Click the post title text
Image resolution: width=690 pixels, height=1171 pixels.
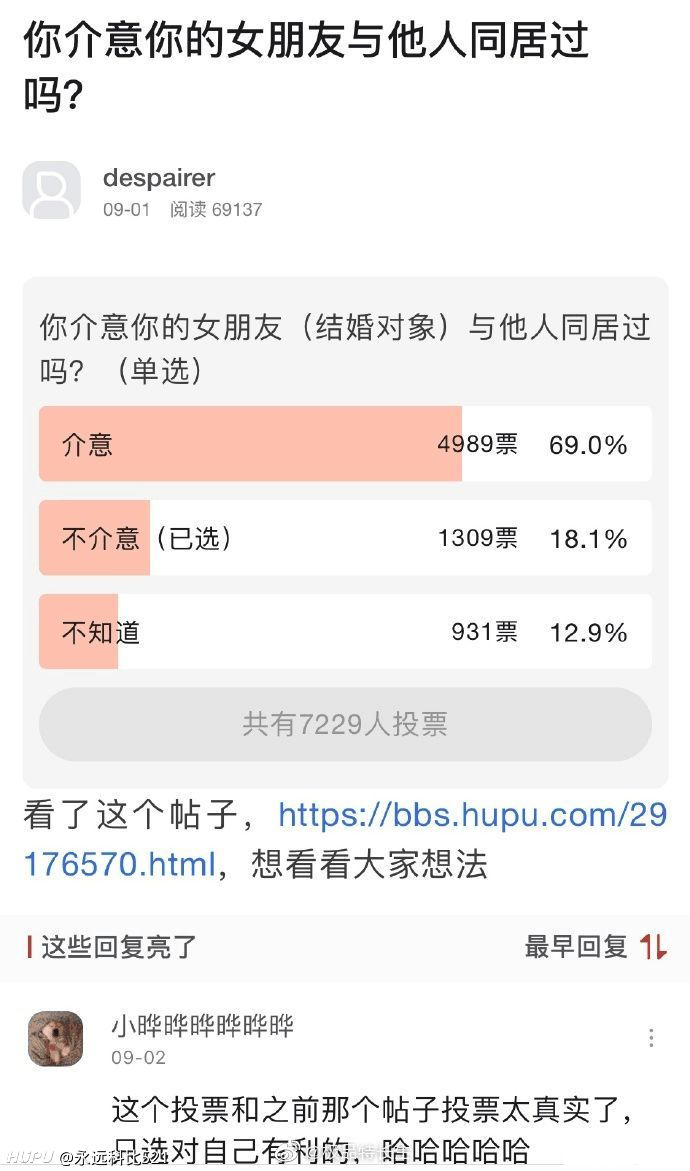pyautogui.click(x=306, y=67)
